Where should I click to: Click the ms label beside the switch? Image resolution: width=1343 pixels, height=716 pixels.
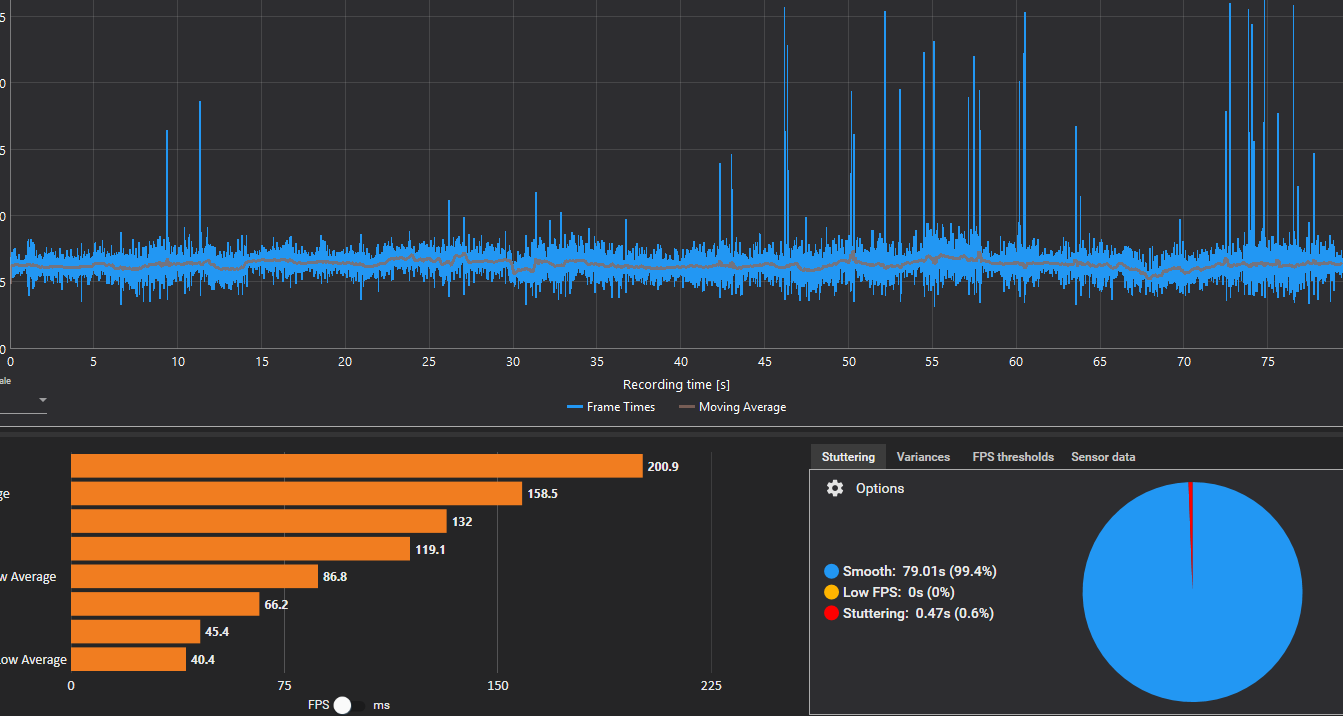pyautogui.click(x=381, y=705)
